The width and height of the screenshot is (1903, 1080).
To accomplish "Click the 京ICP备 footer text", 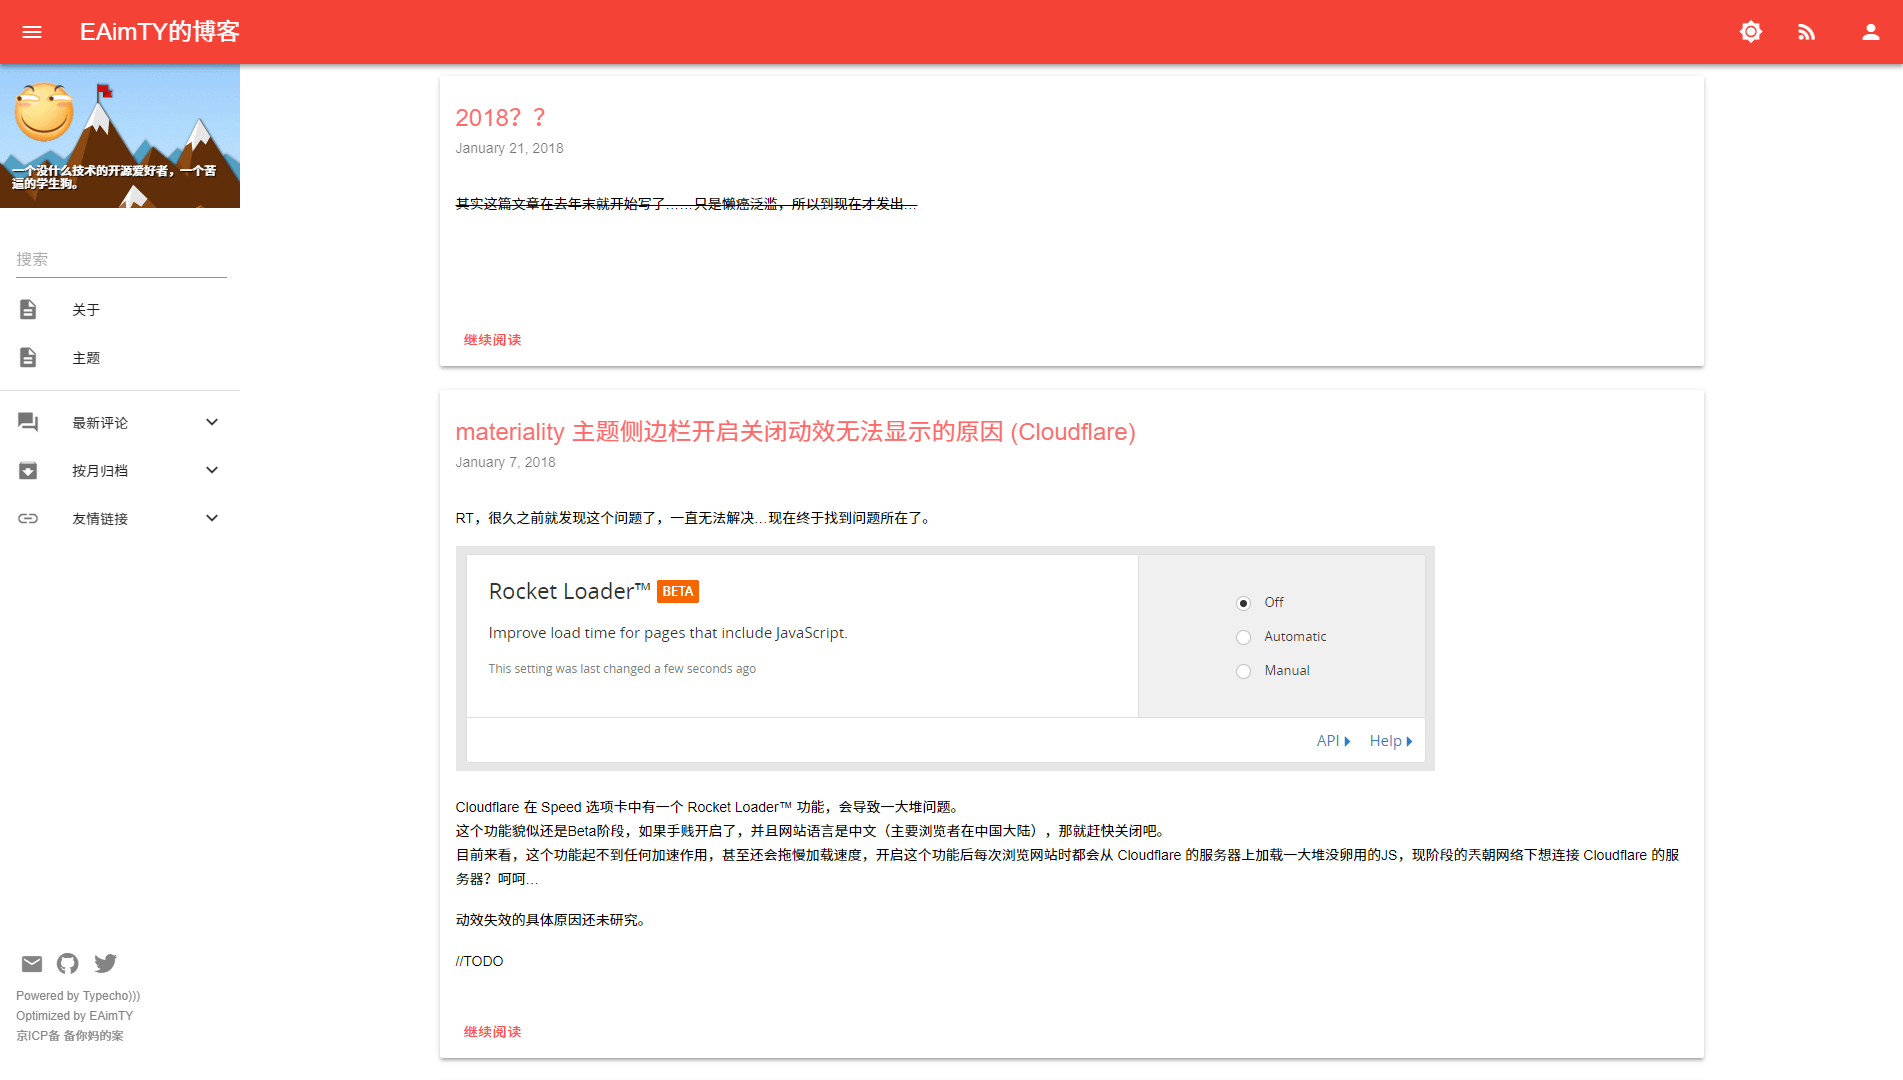I will tap(70, 1036).
